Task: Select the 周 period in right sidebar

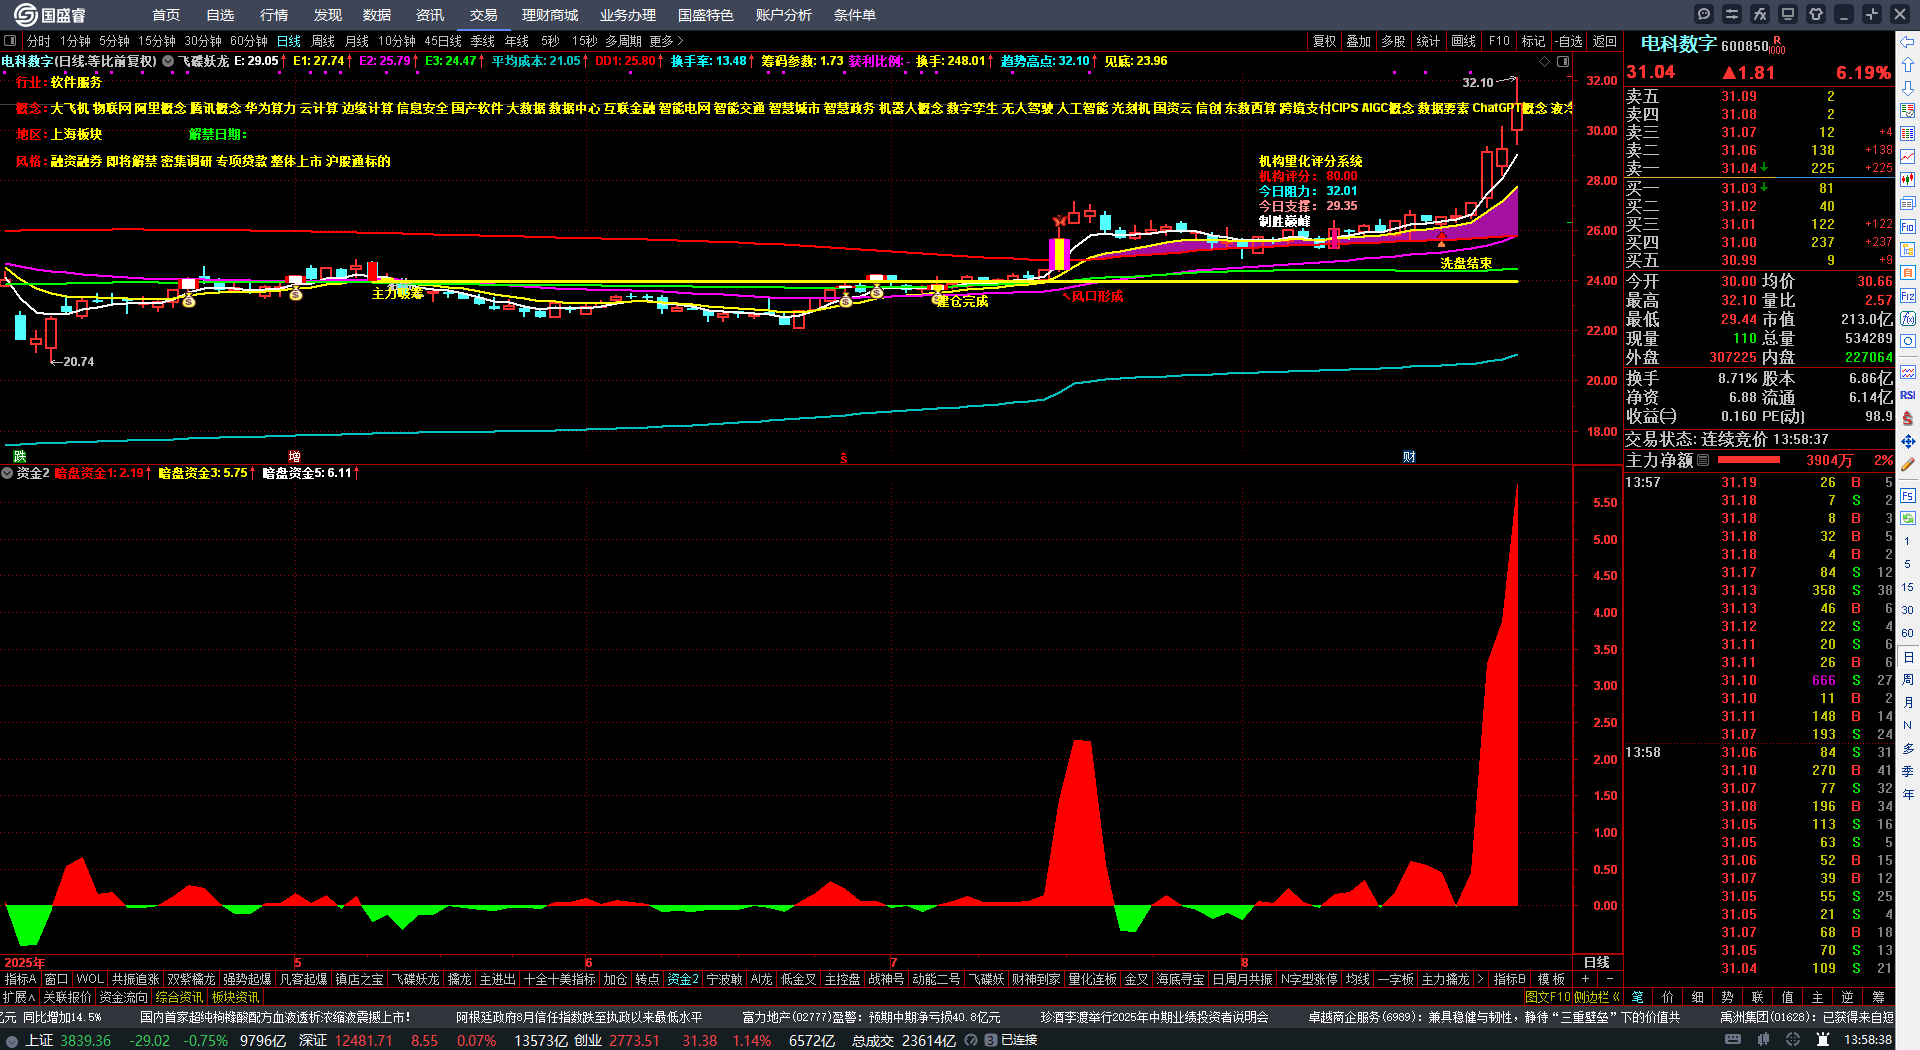Action: click(1908, 679)
